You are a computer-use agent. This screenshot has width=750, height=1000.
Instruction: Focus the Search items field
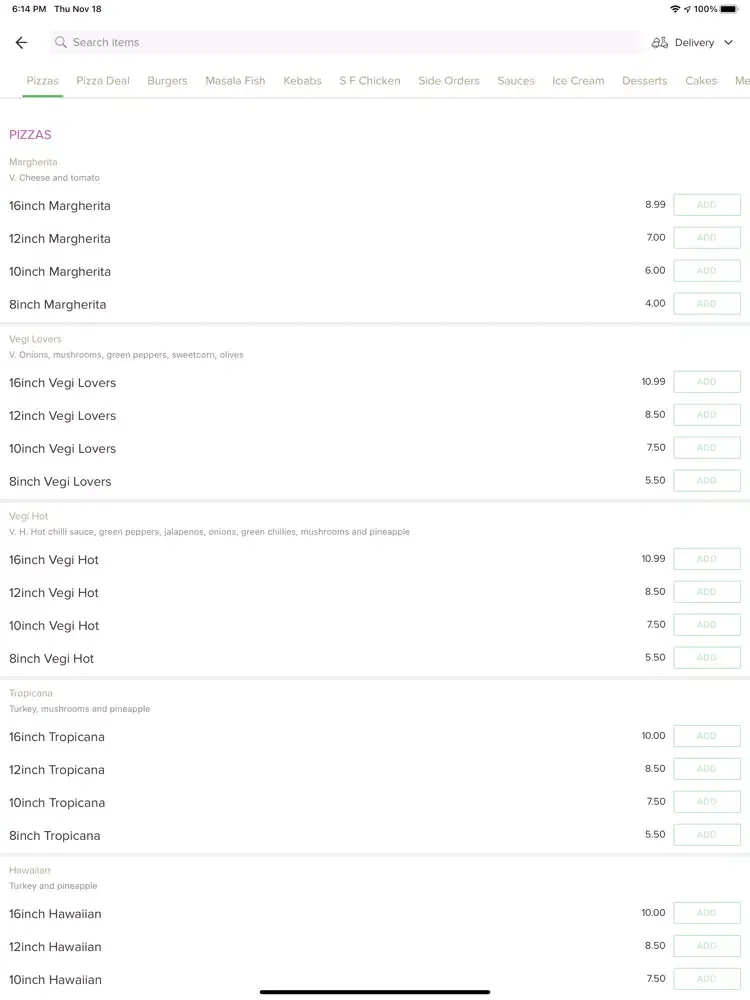[x=345, y=42]
